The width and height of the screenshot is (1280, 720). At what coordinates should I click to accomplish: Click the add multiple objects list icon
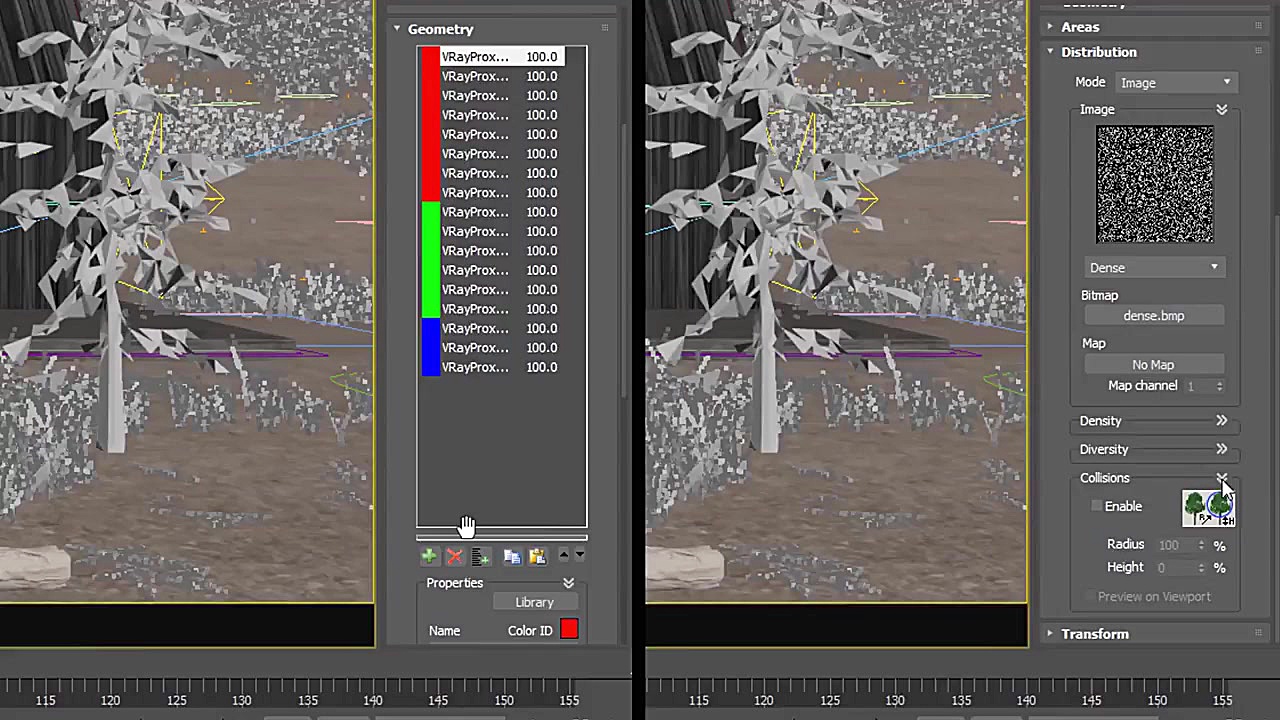480,556
